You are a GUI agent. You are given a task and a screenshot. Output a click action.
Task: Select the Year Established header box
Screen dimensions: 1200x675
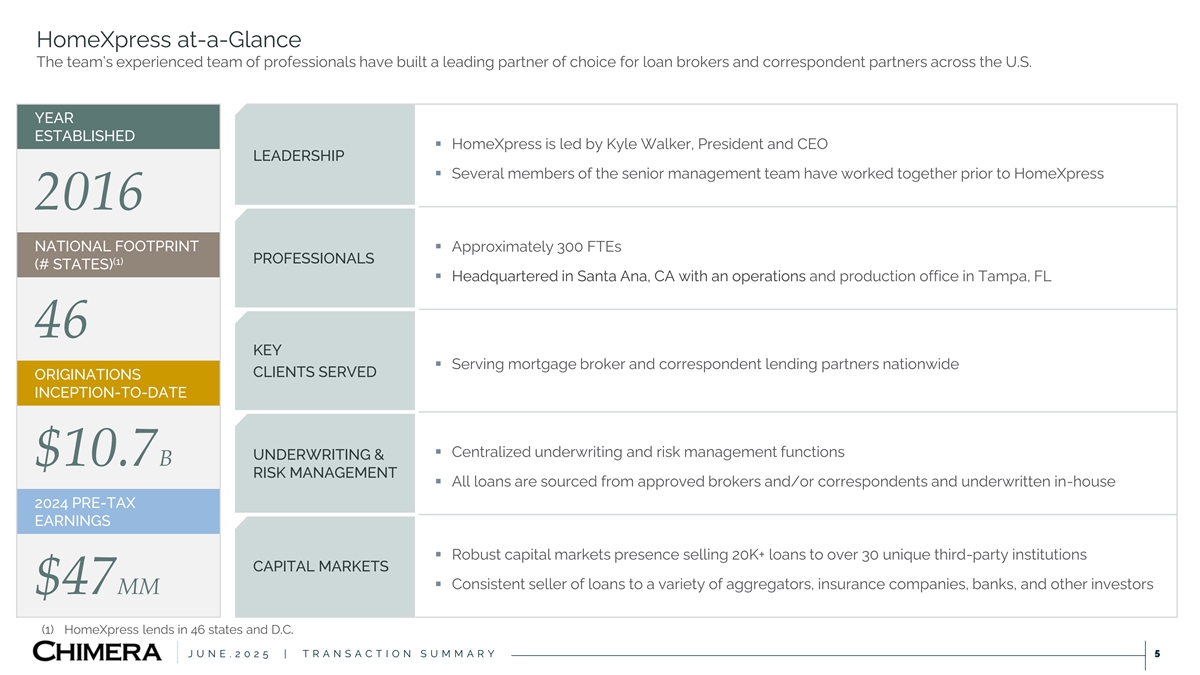(119, 127)
